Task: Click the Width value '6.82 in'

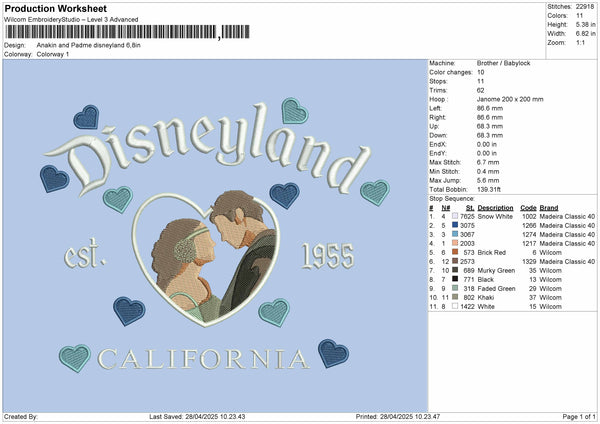Action: pyautogui.click(x=585, y=34)
